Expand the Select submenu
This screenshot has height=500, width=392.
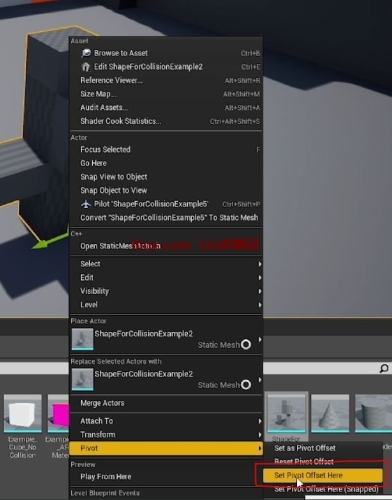[166, 264]
